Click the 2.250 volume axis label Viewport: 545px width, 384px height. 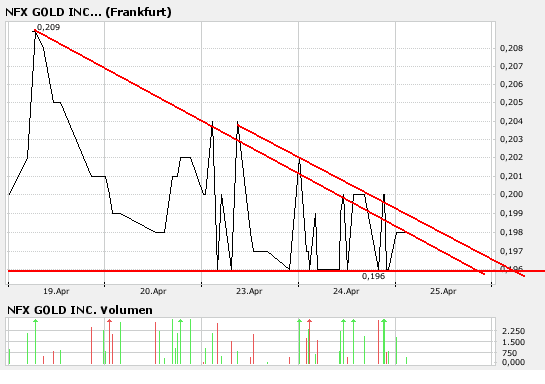click(513, 331)
